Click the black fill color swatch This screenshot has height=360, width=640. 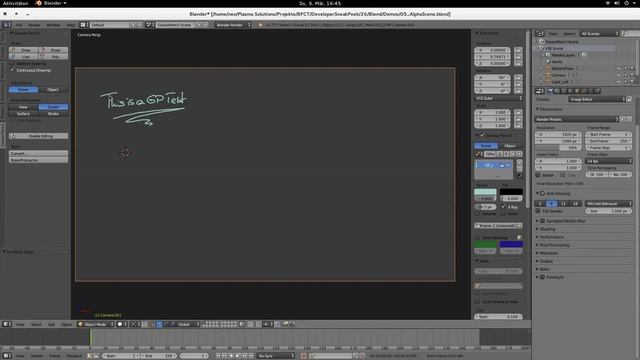(511, 192)
